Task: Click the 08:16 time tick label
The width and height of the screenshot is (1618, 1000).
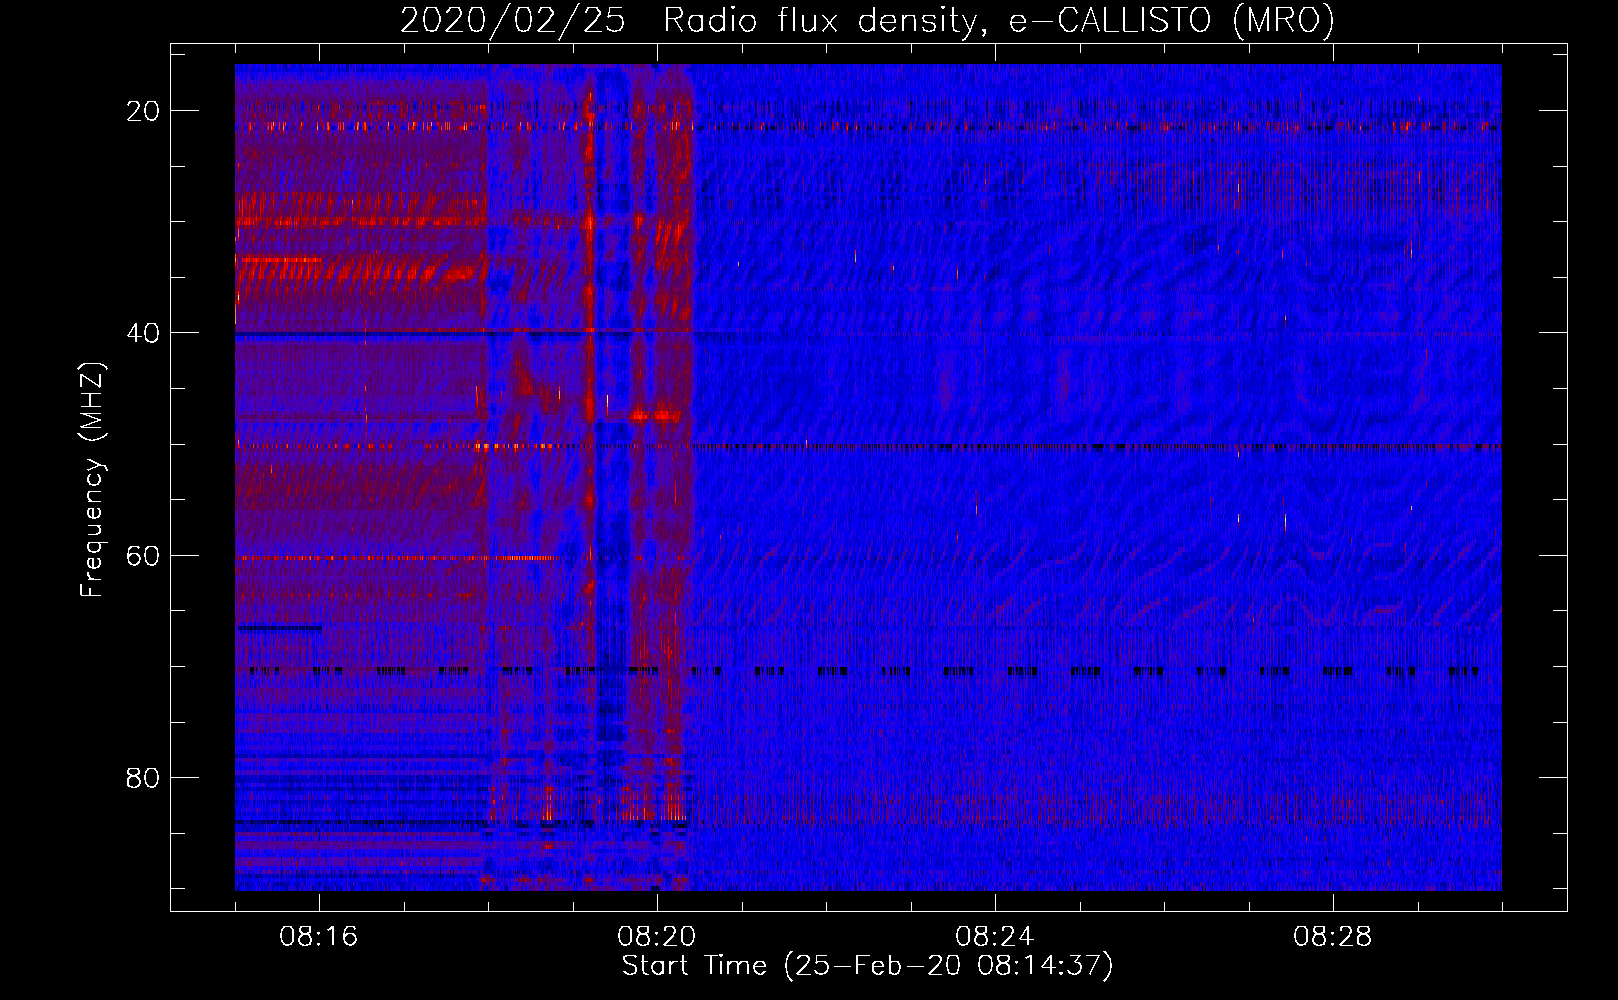Action: 319,937
